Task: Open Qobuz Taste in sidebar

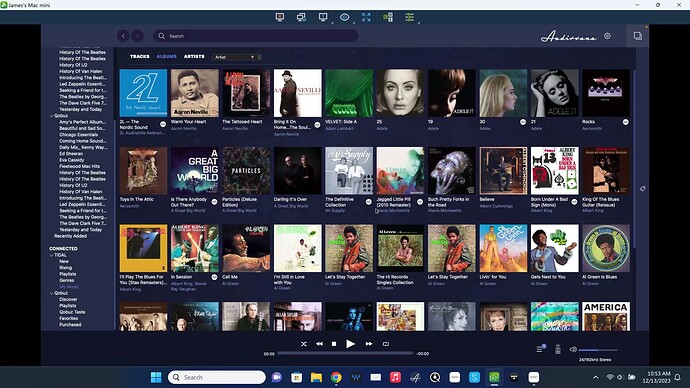Action: [x=72, y=312]
